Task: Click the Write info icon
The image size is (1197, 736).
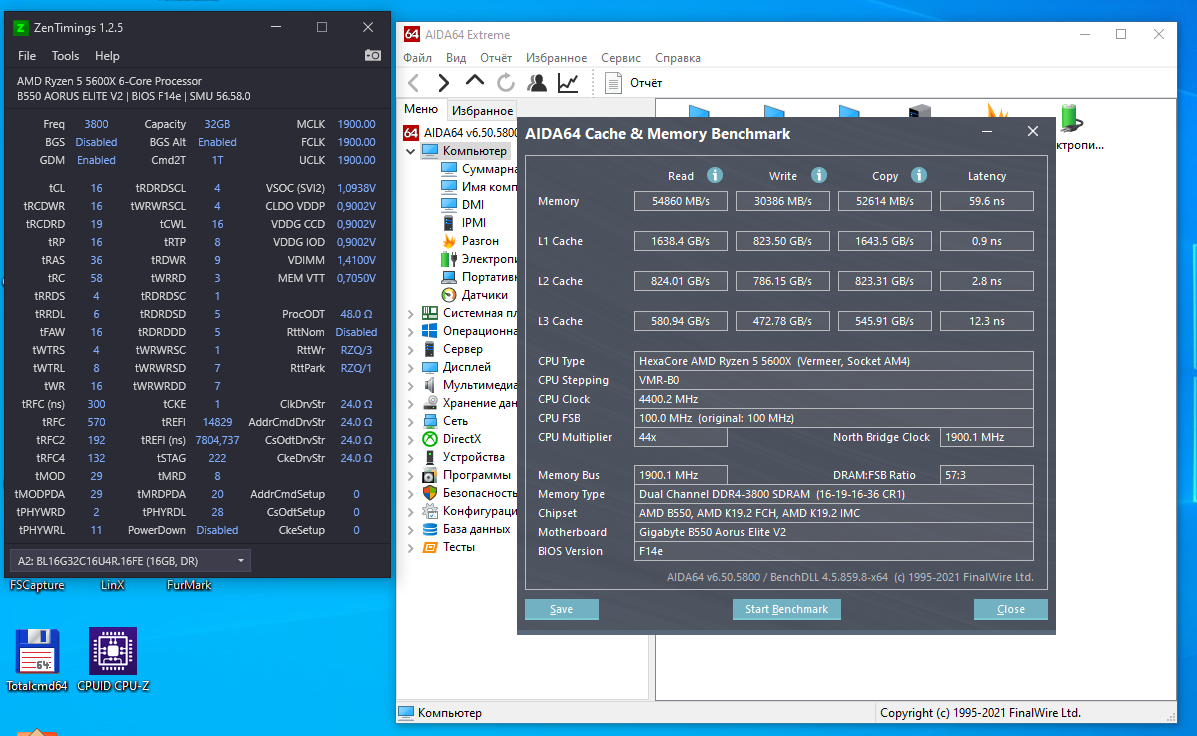Action: [x=818, y=175]
